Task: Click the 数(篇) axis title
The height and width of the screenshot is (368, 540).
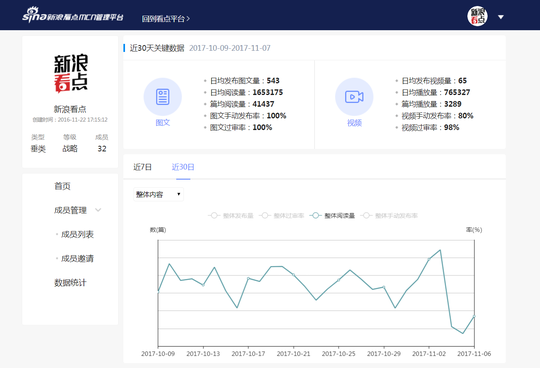Action: [x=158, y=230]
